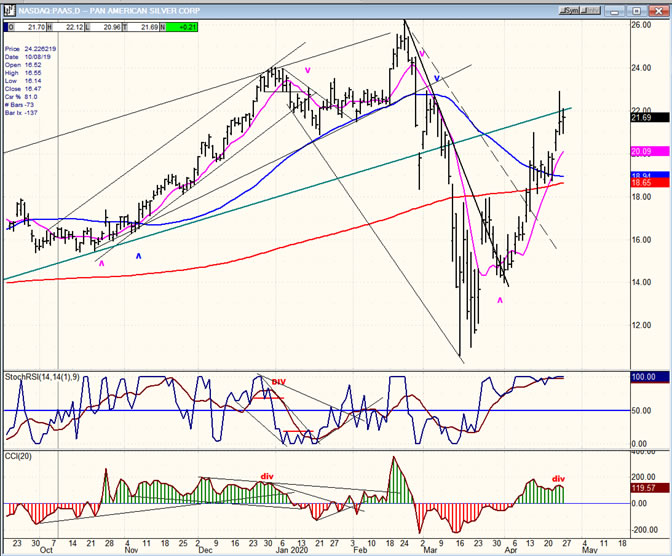
Task: Click the magenta 20.09 moving average label
Action: (650, 151)
